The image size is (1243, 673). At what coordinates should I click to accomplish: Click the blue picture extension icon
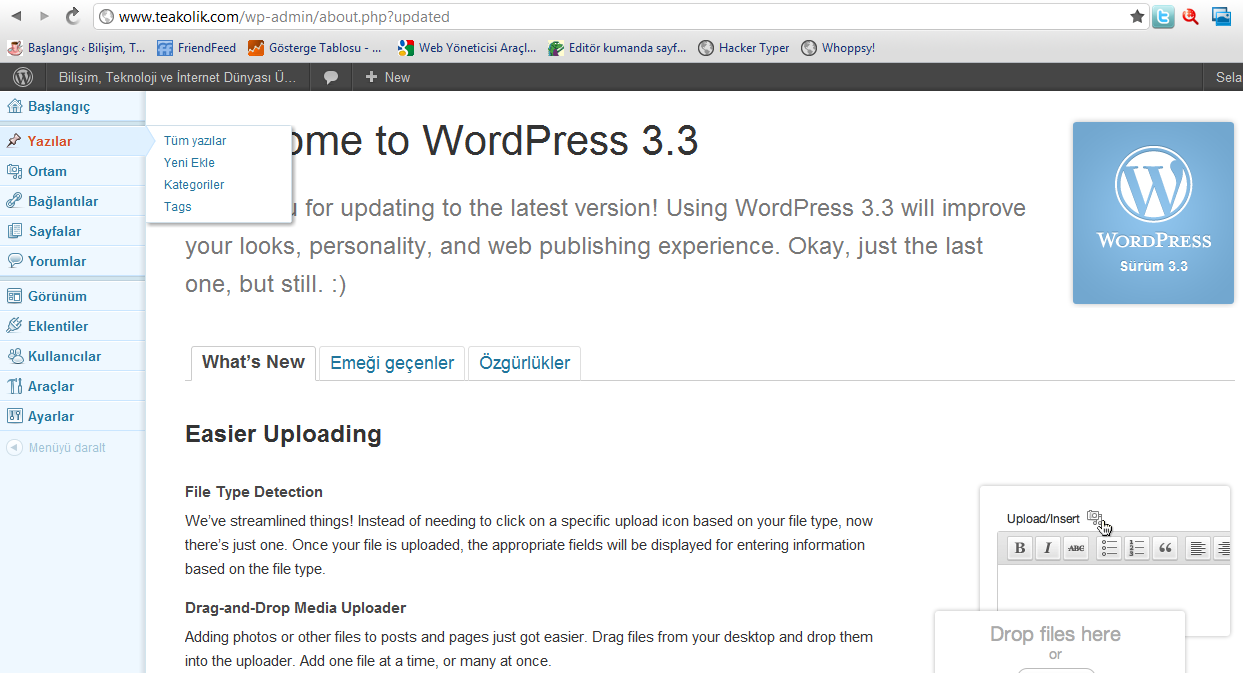[x=1221, y=16]
